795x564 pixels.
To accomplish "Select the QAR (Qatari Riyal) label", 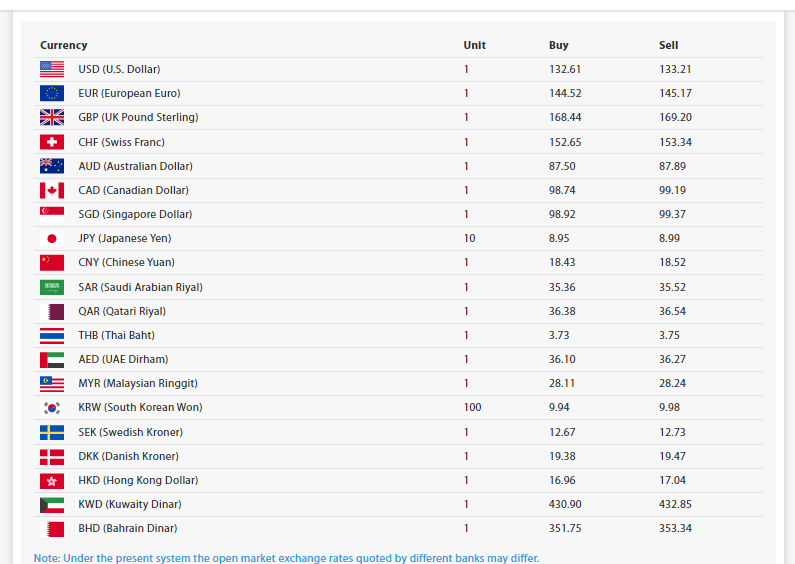I will click(x=122, y=311).
